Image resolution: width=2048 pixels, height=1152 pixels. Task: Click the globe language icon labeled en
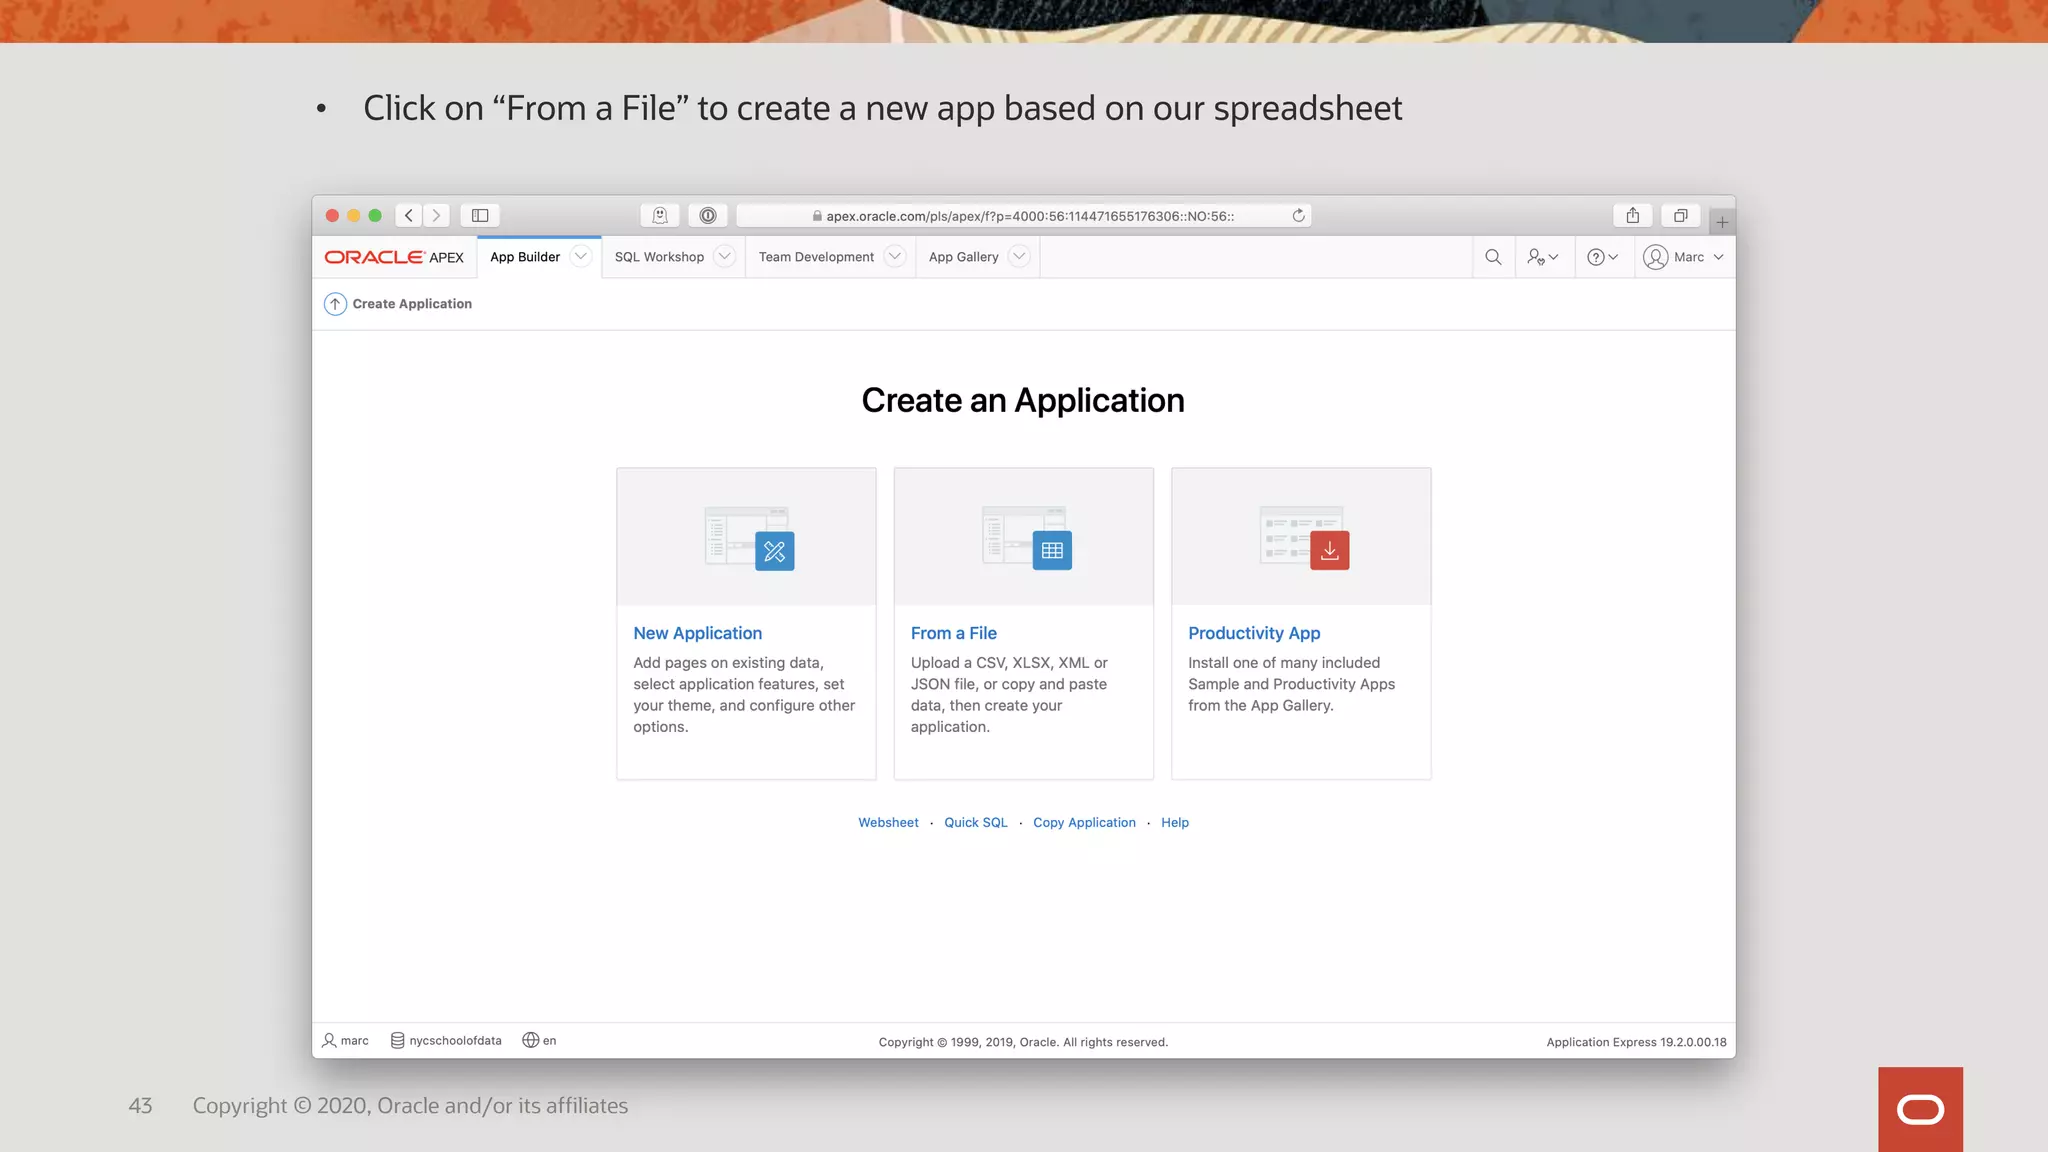530,1041
